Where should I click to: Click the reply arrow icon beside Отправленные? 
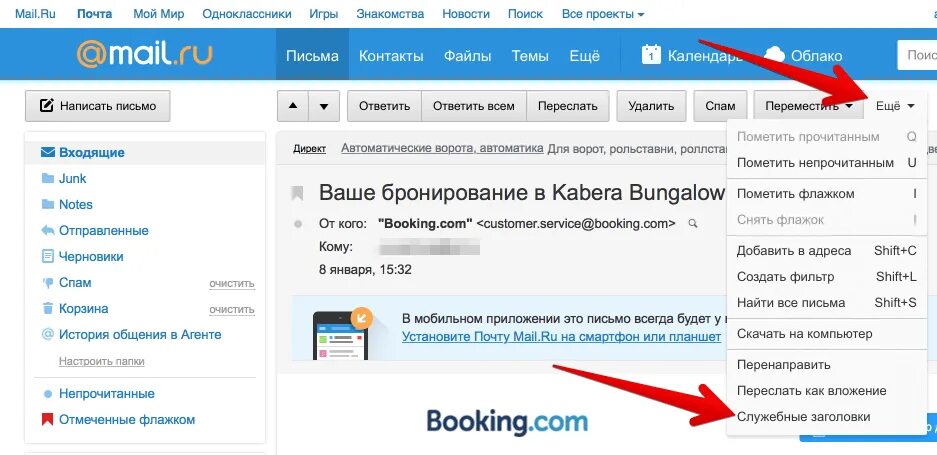[x=48, y=230]
